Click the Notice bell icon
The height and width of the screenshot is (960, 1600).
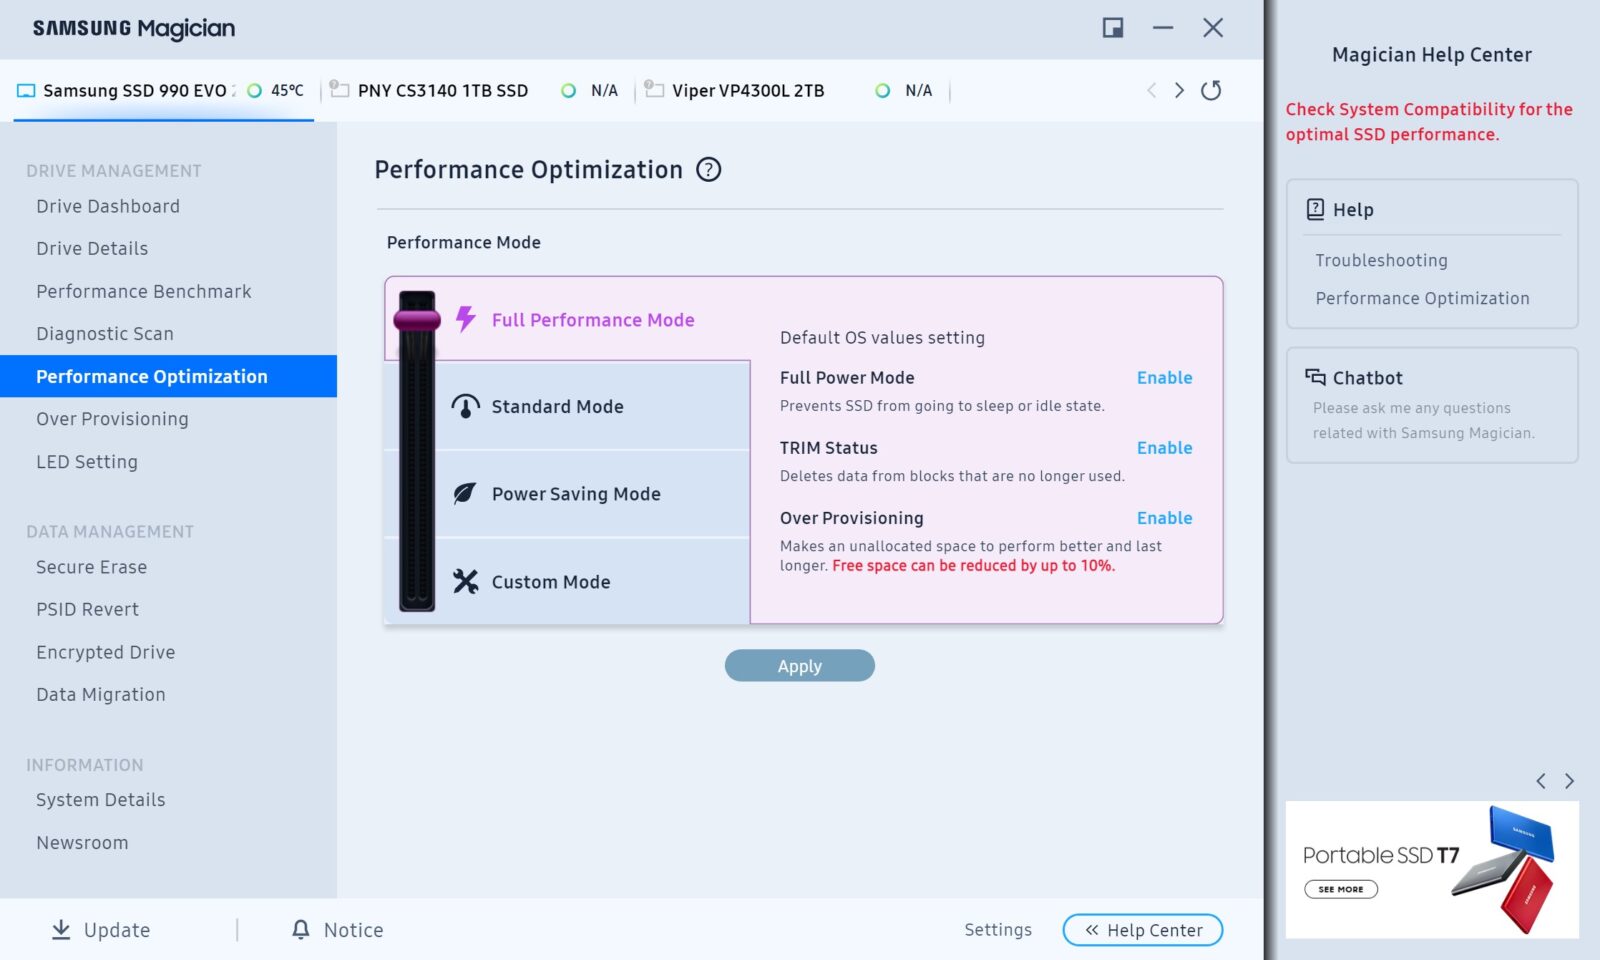300,930
